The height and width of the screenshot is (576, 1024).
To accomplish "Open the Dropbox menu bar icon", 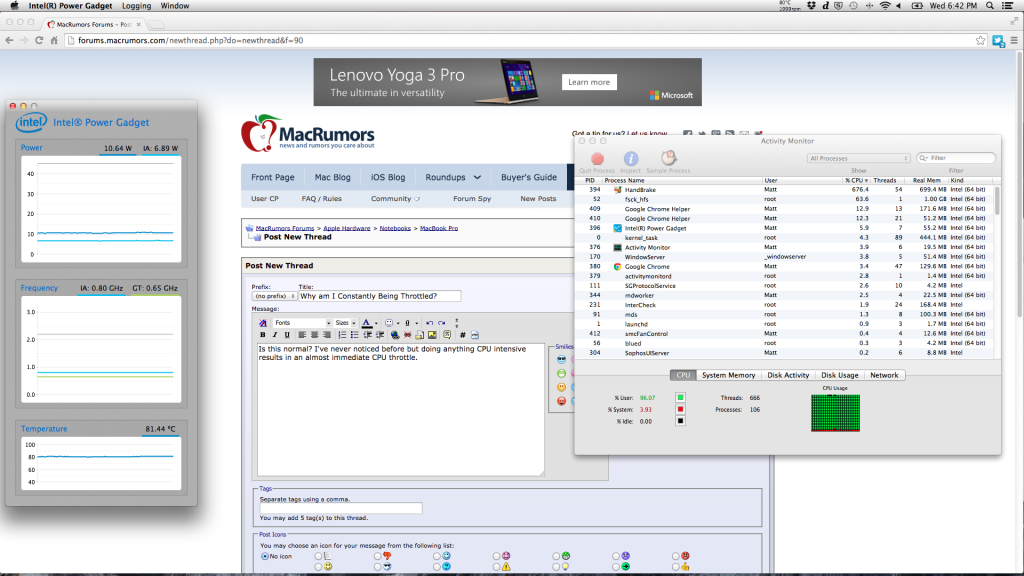I will (x=811, y=6).
